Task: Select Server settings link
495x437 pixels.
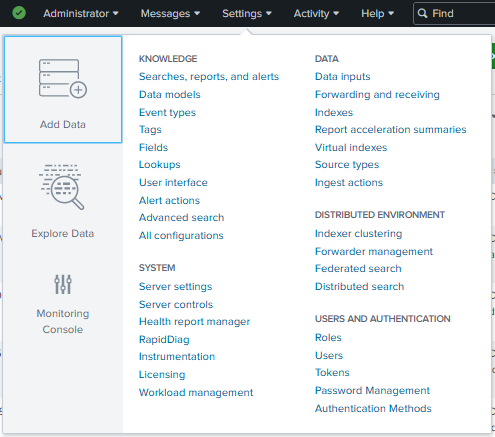Action: pyautogui.click(x=175, y=287)
